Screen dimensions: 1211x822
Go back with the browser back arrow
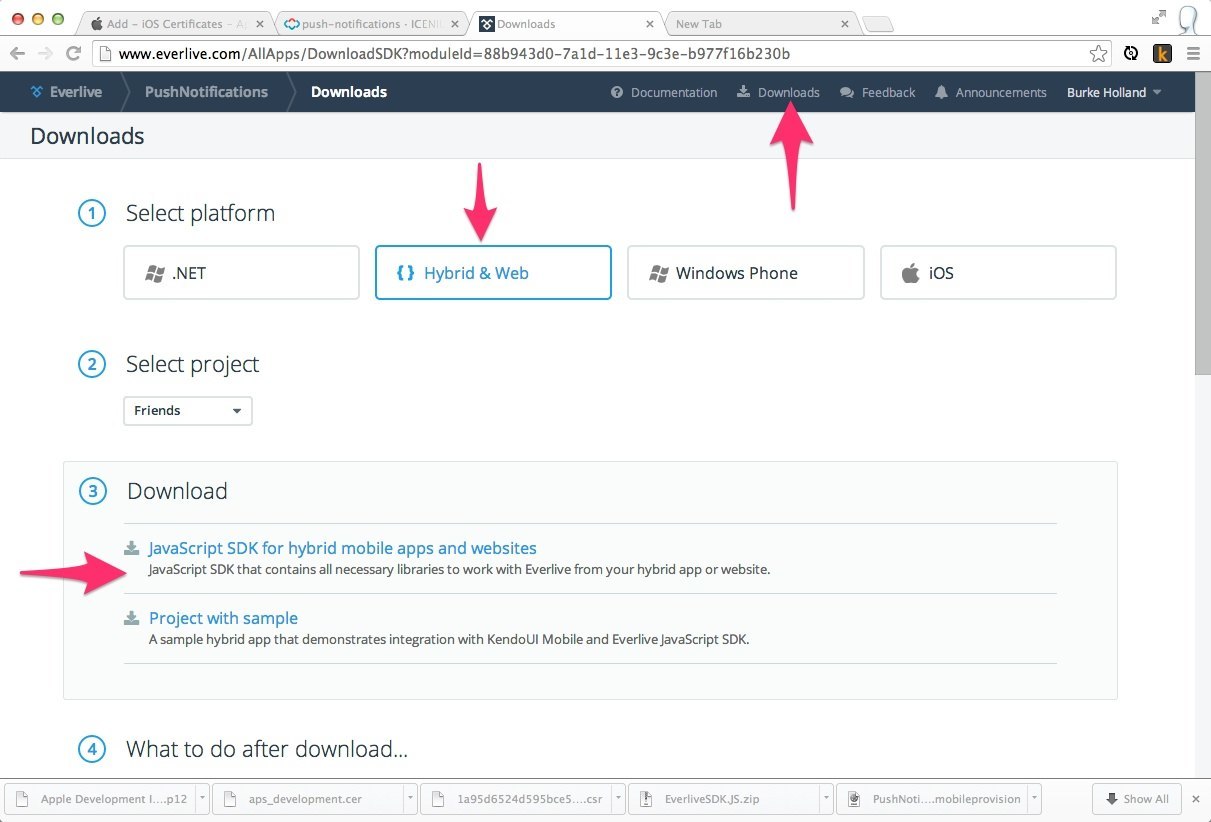(18, 54)
